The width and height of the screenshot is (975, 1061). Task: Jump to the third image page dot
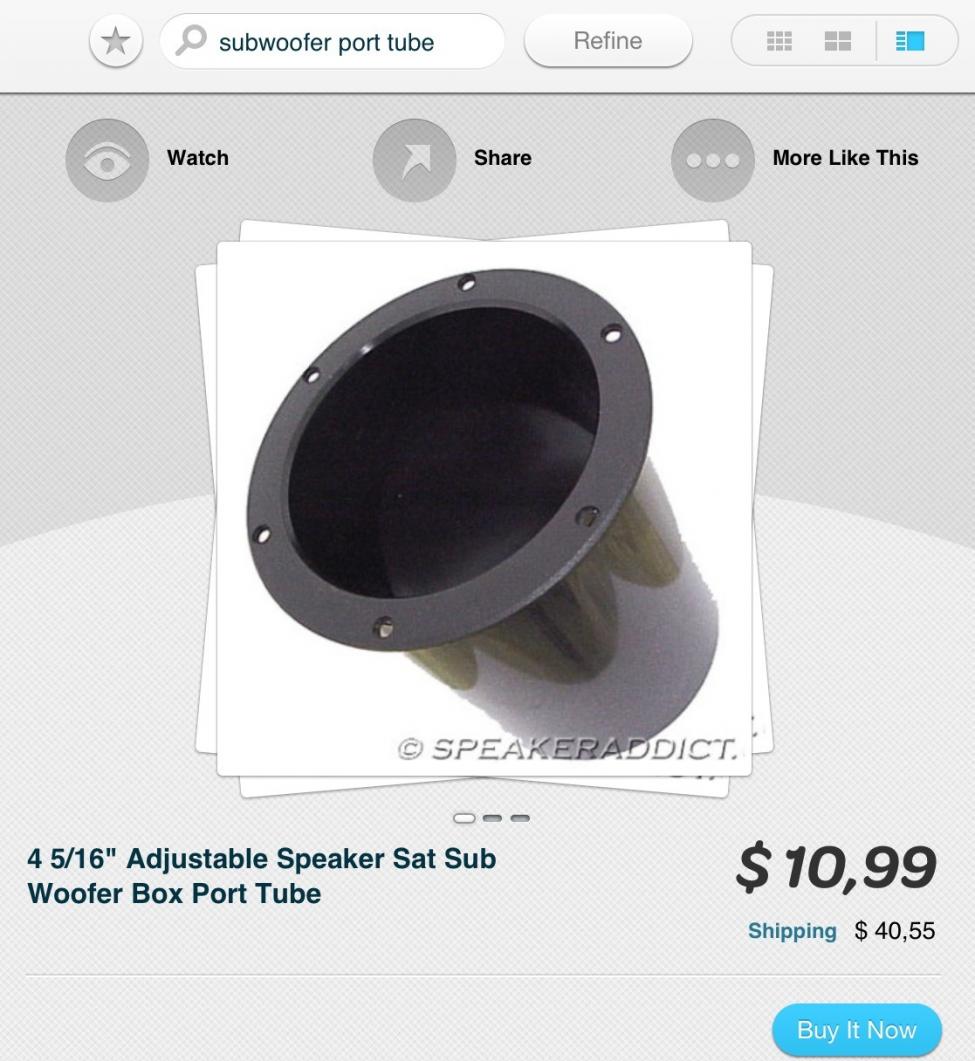click(x=520, y=818)
